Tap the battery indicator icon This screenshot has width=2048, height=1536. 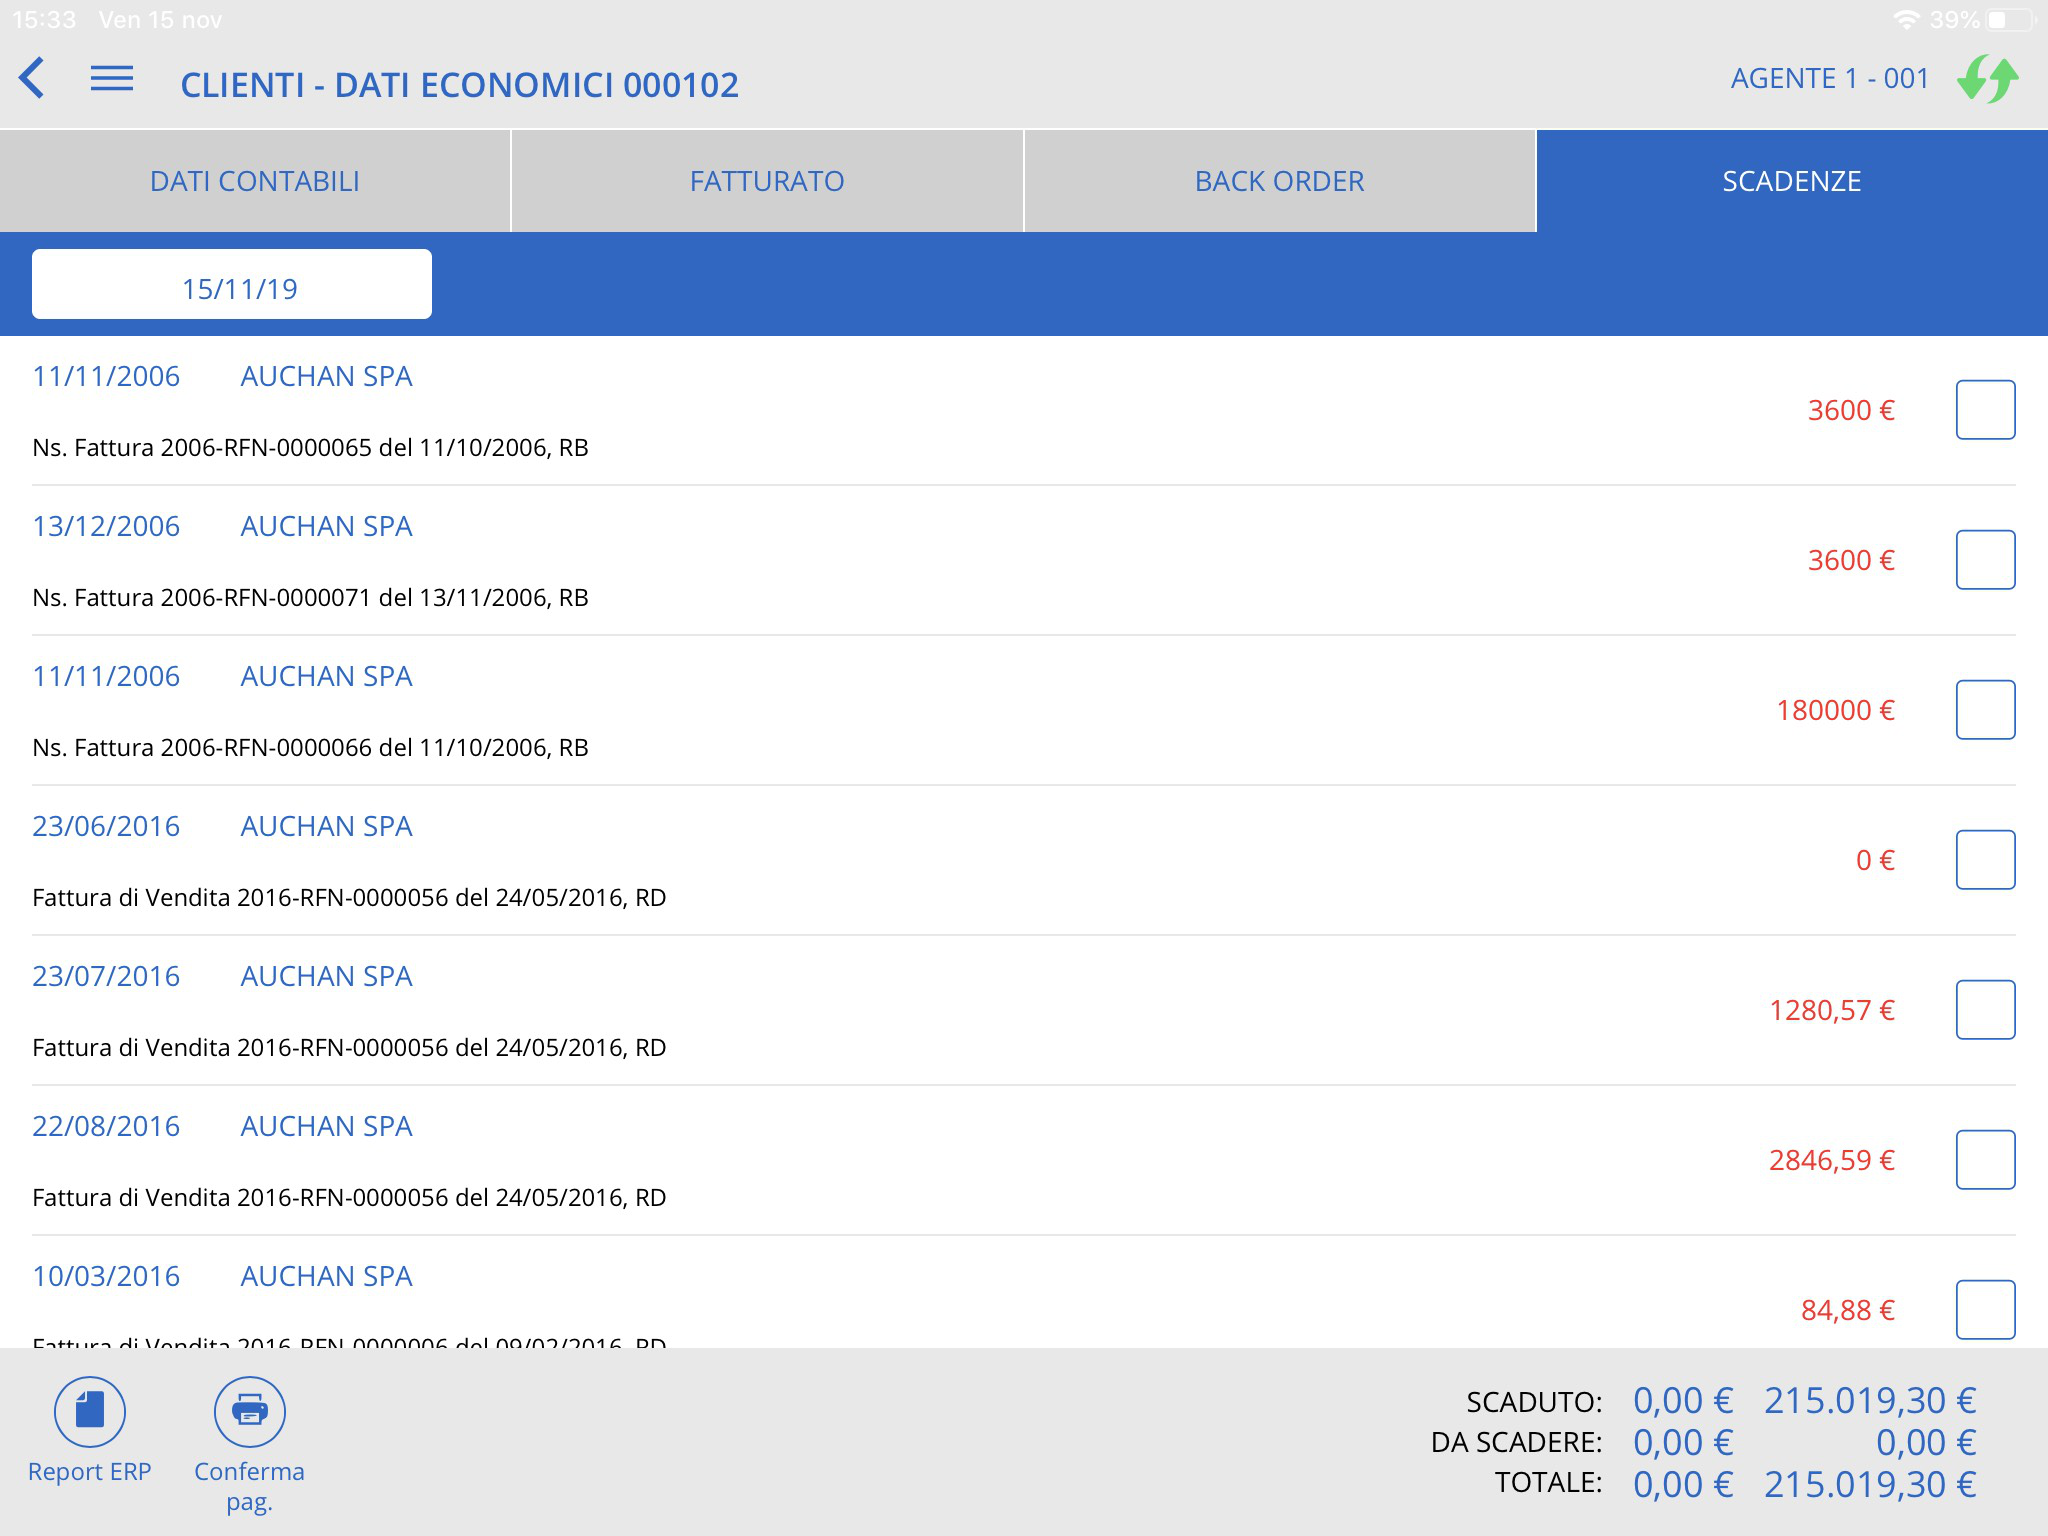tap(2010, 20)
